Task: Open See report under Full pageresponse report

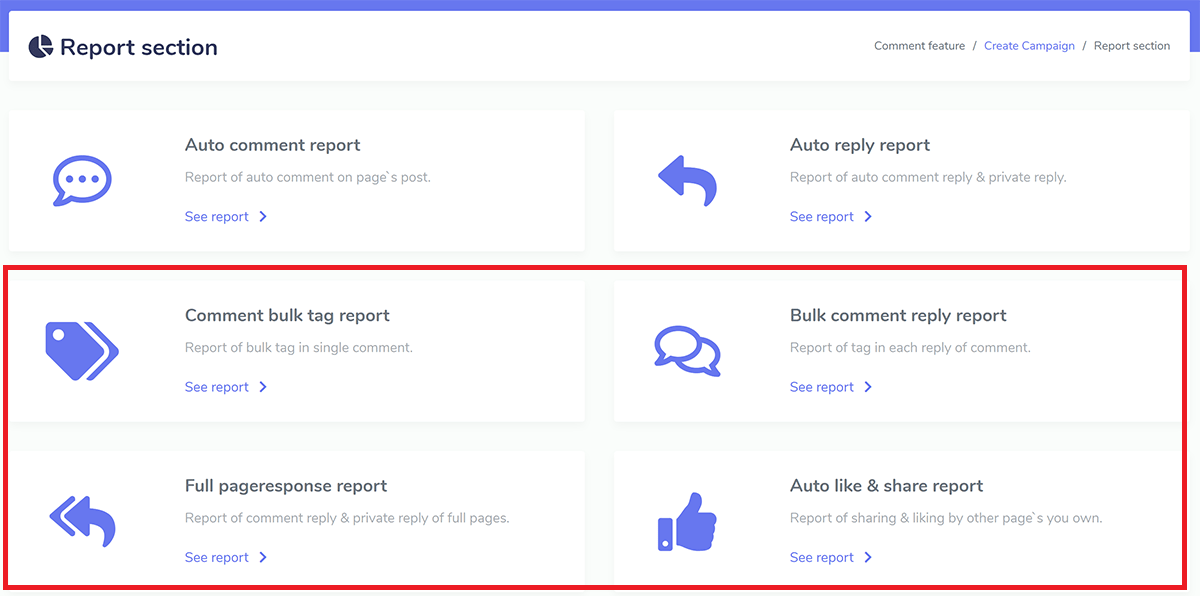Action: point(217,557)
